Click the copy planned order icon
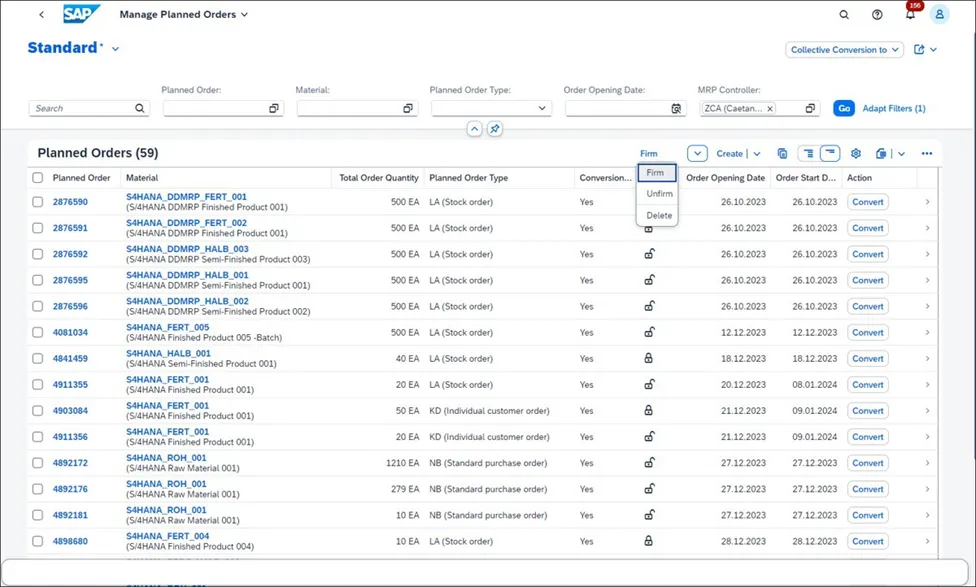This screenshot has height=587, width=976. (x=782, y=153)
